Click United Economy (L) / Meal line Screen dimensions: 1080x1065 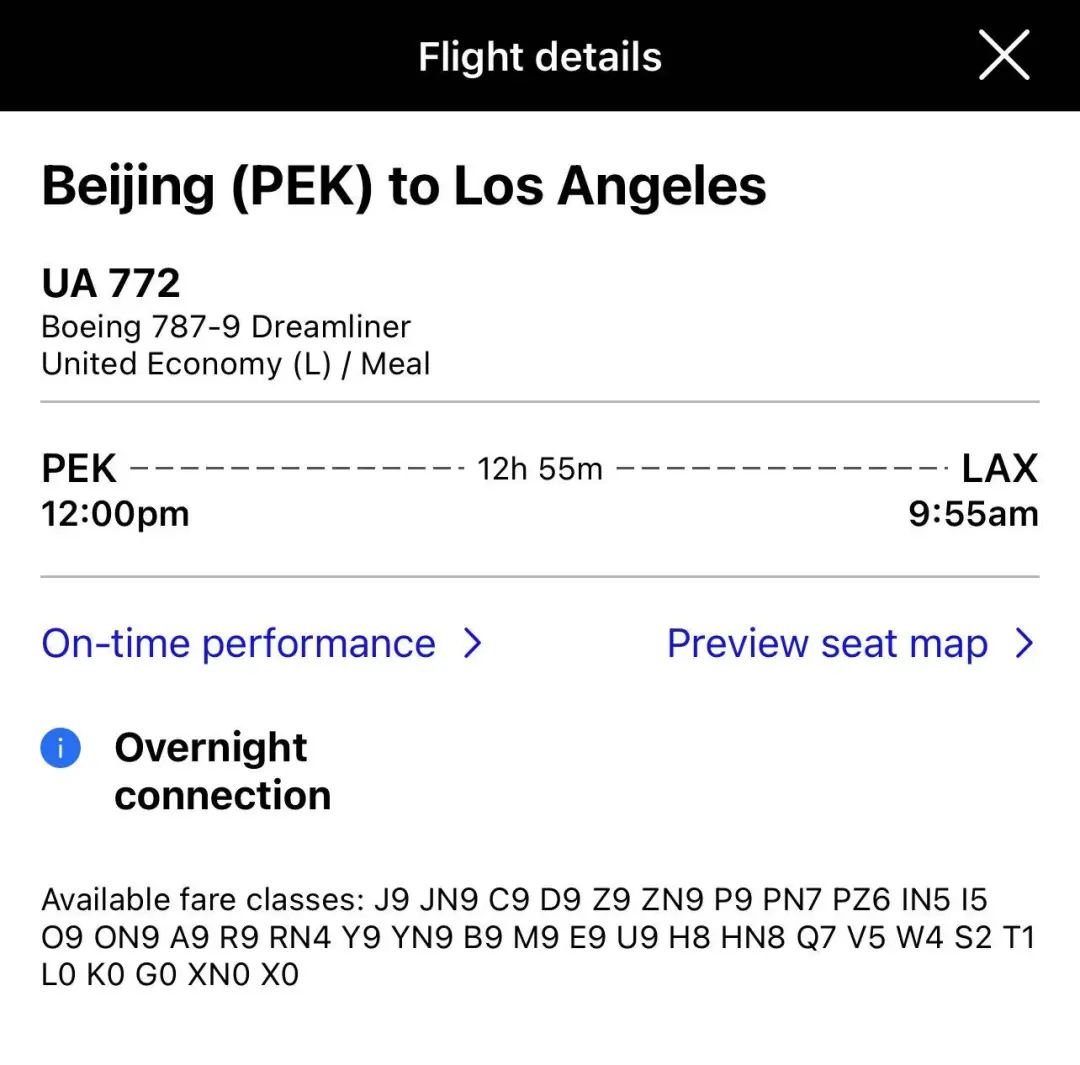pyautogui.click(x=236, y=364)
